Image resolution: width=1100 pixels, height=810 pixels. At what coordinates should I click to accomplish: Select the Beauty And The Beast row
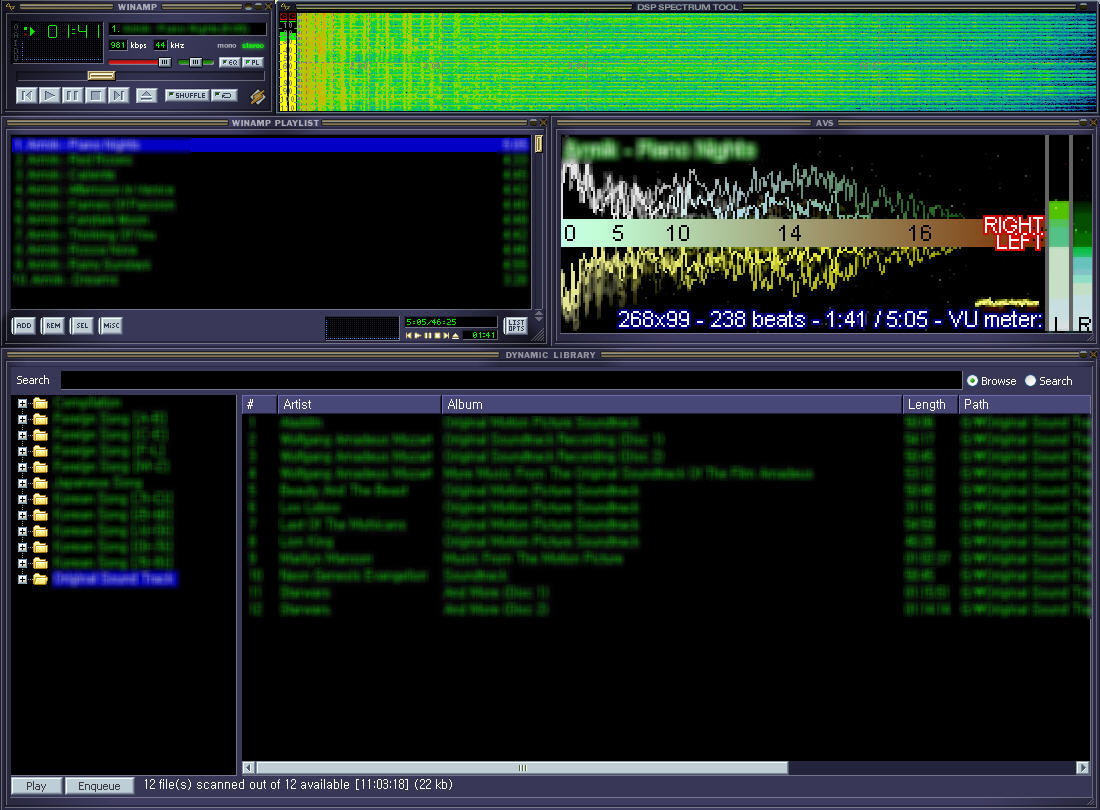[665, 490]
